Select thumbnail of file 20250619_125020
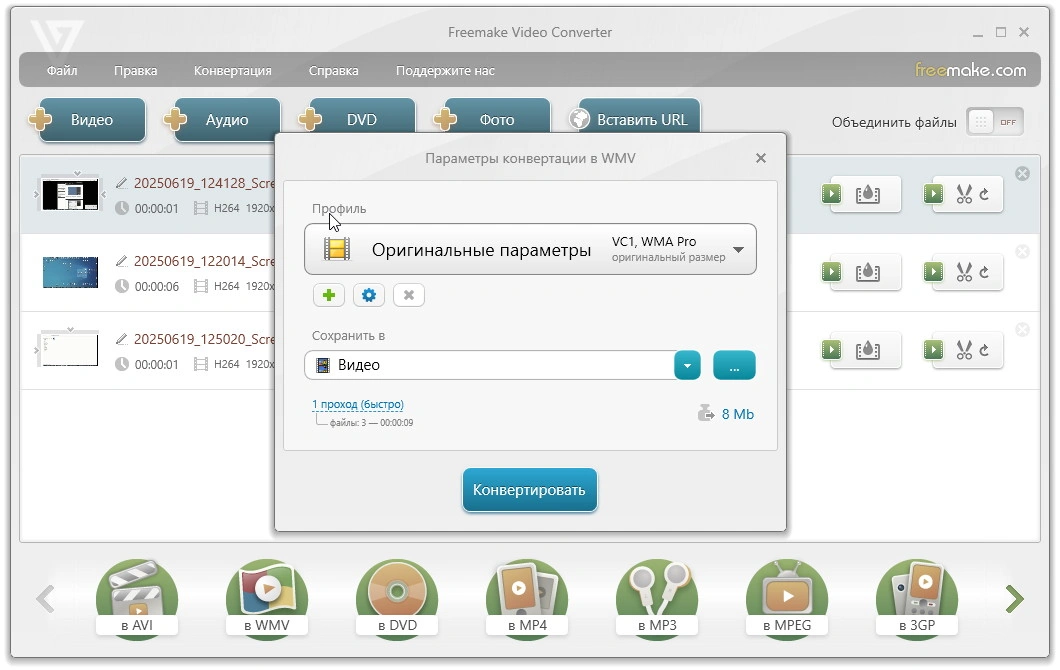The width and height of the screenshot is (1060, 670). [70, 350]
